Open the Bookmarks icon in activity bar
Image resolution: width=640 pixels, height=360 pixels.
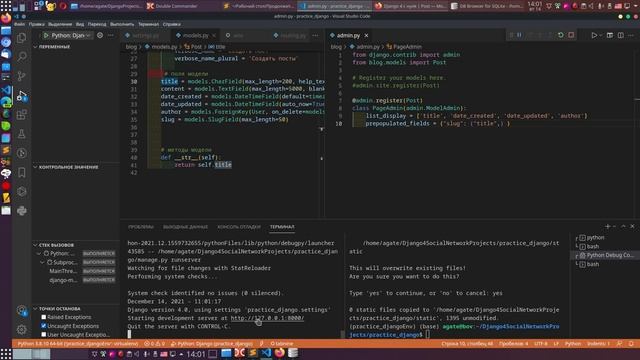click(x=22, y=172)
